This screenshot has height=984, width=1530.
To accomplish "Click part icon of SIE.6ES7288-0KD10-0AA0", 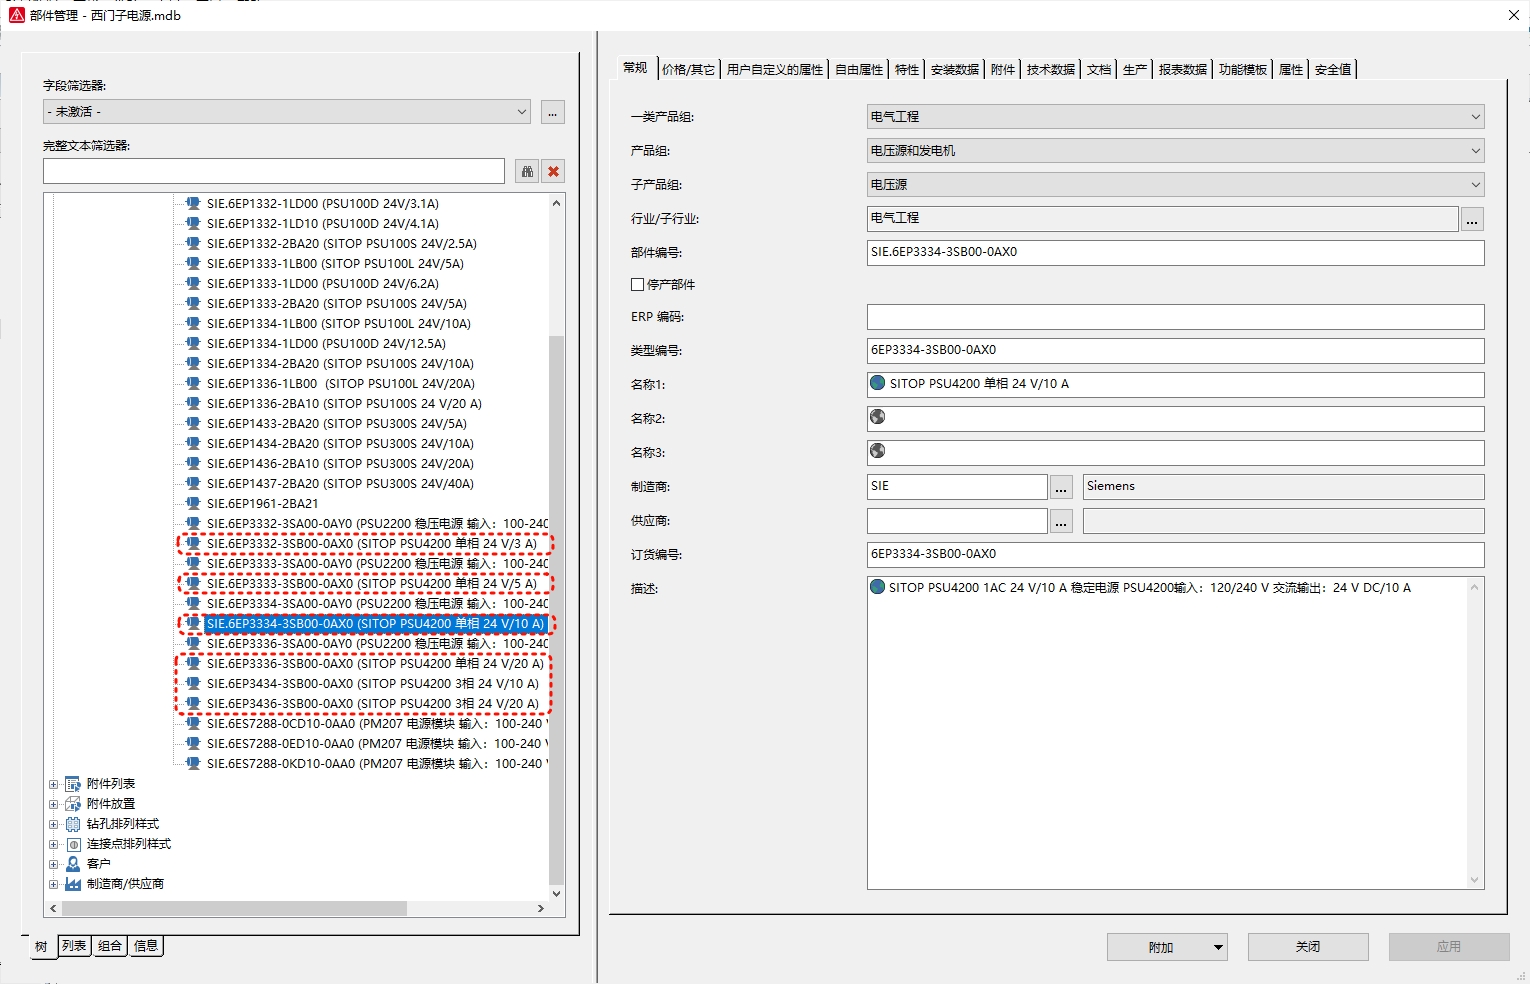I will (193, 764).
